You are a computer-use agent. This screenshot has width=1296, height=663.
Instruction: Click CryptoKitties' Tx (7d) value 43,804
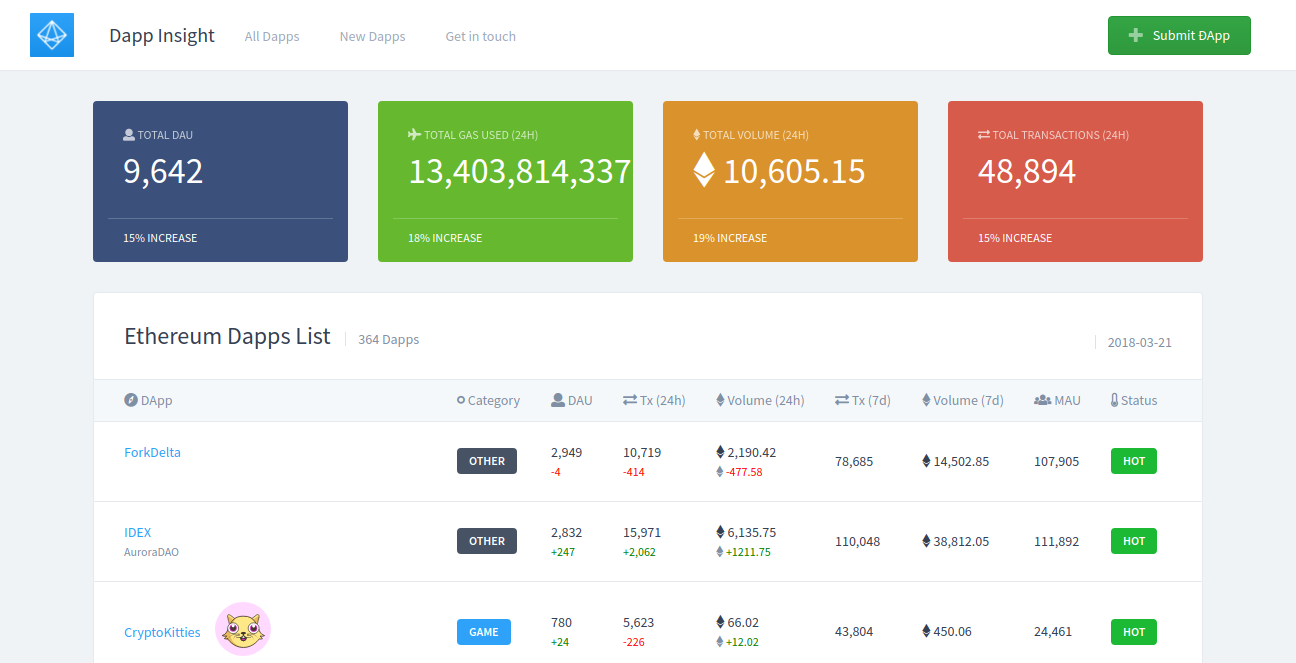point(854,632)
